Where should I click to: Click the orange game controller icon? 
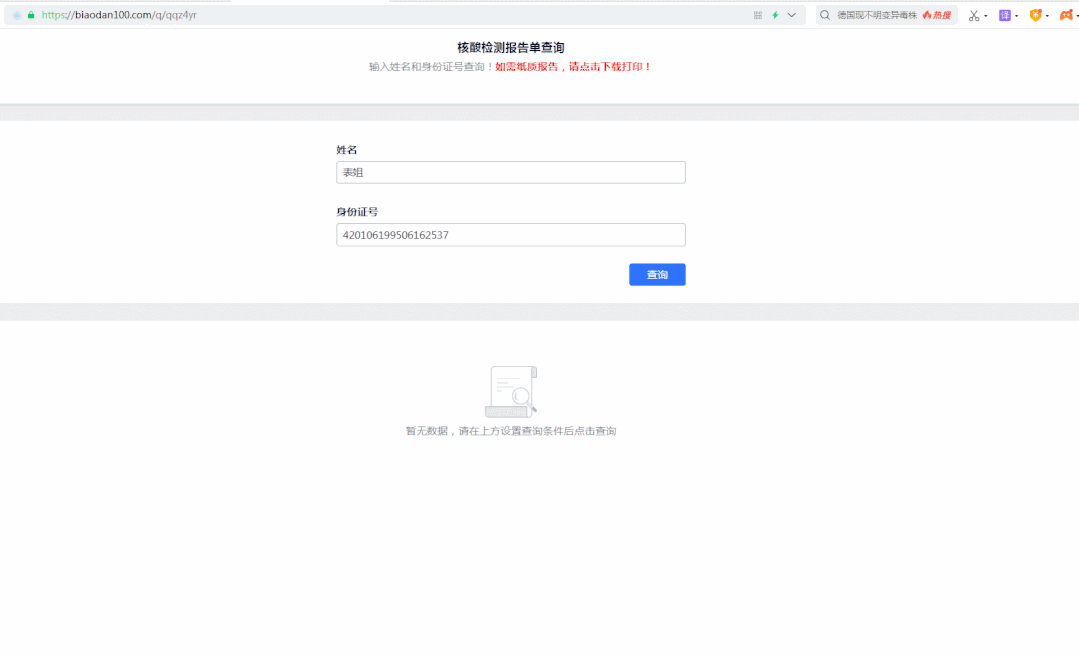(x=1066, y=15)
